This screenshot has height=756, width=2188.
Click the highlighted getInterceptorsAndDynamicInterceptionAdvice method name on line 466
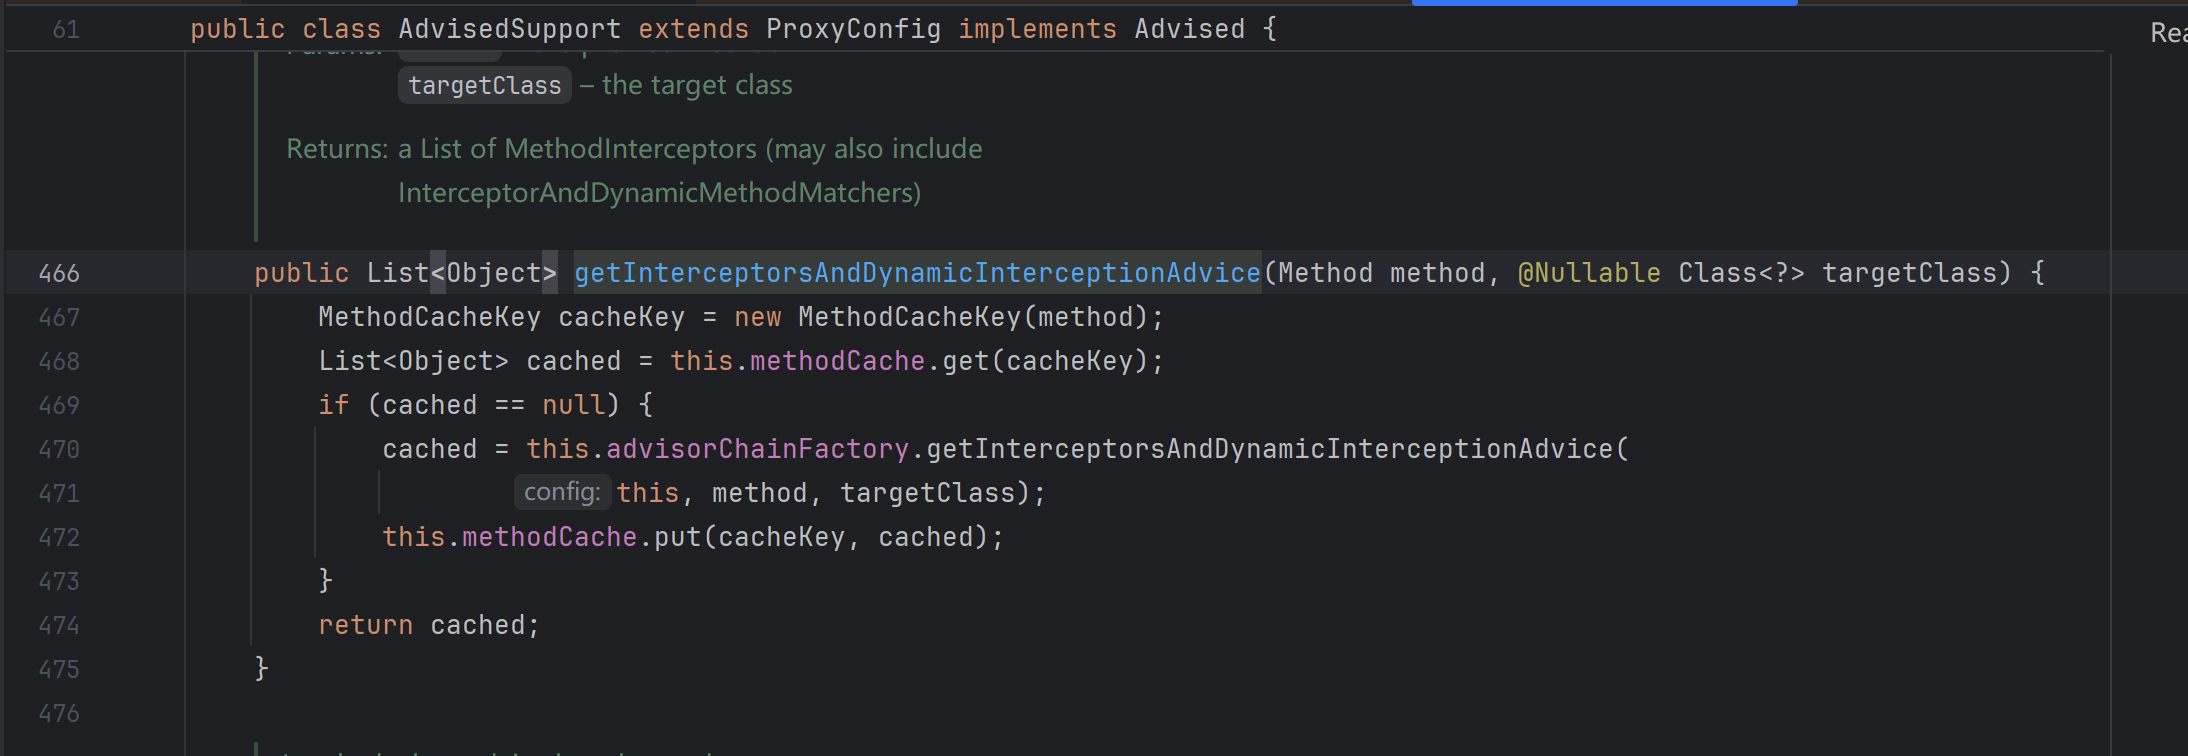[917, 273]
